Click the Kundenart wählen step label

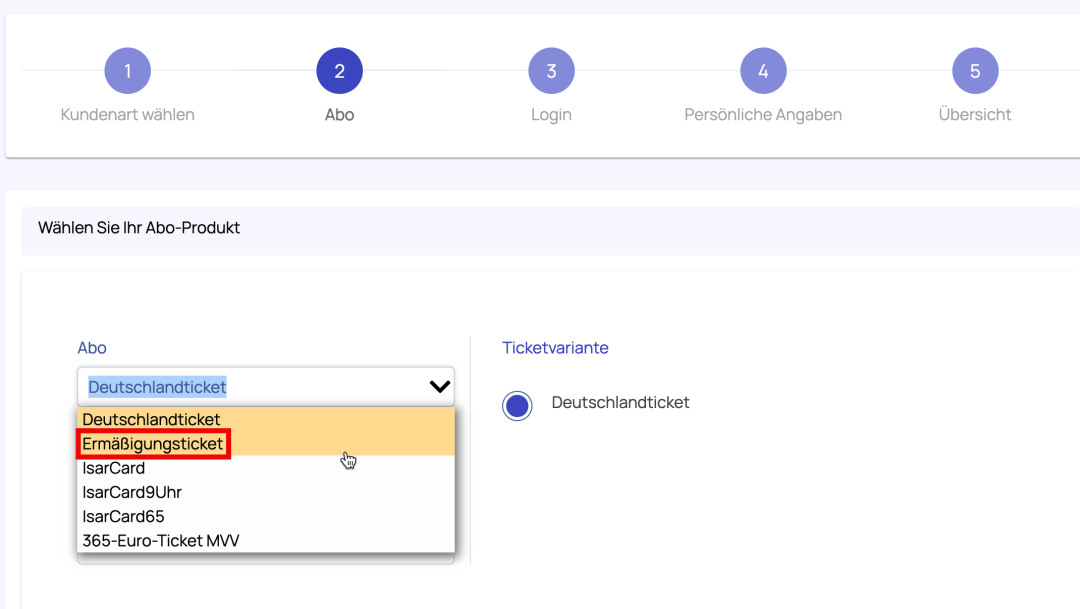click(x=127, y=114)
